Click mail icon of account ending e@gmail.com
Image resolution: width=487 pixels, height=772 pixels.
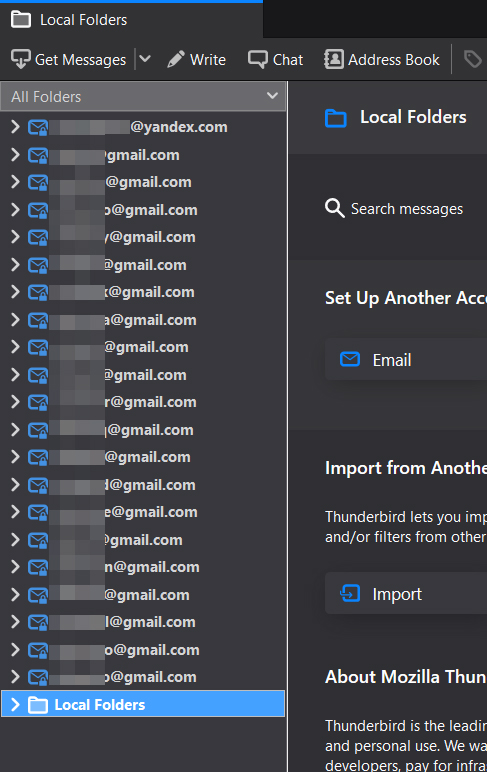click(38, 513)
